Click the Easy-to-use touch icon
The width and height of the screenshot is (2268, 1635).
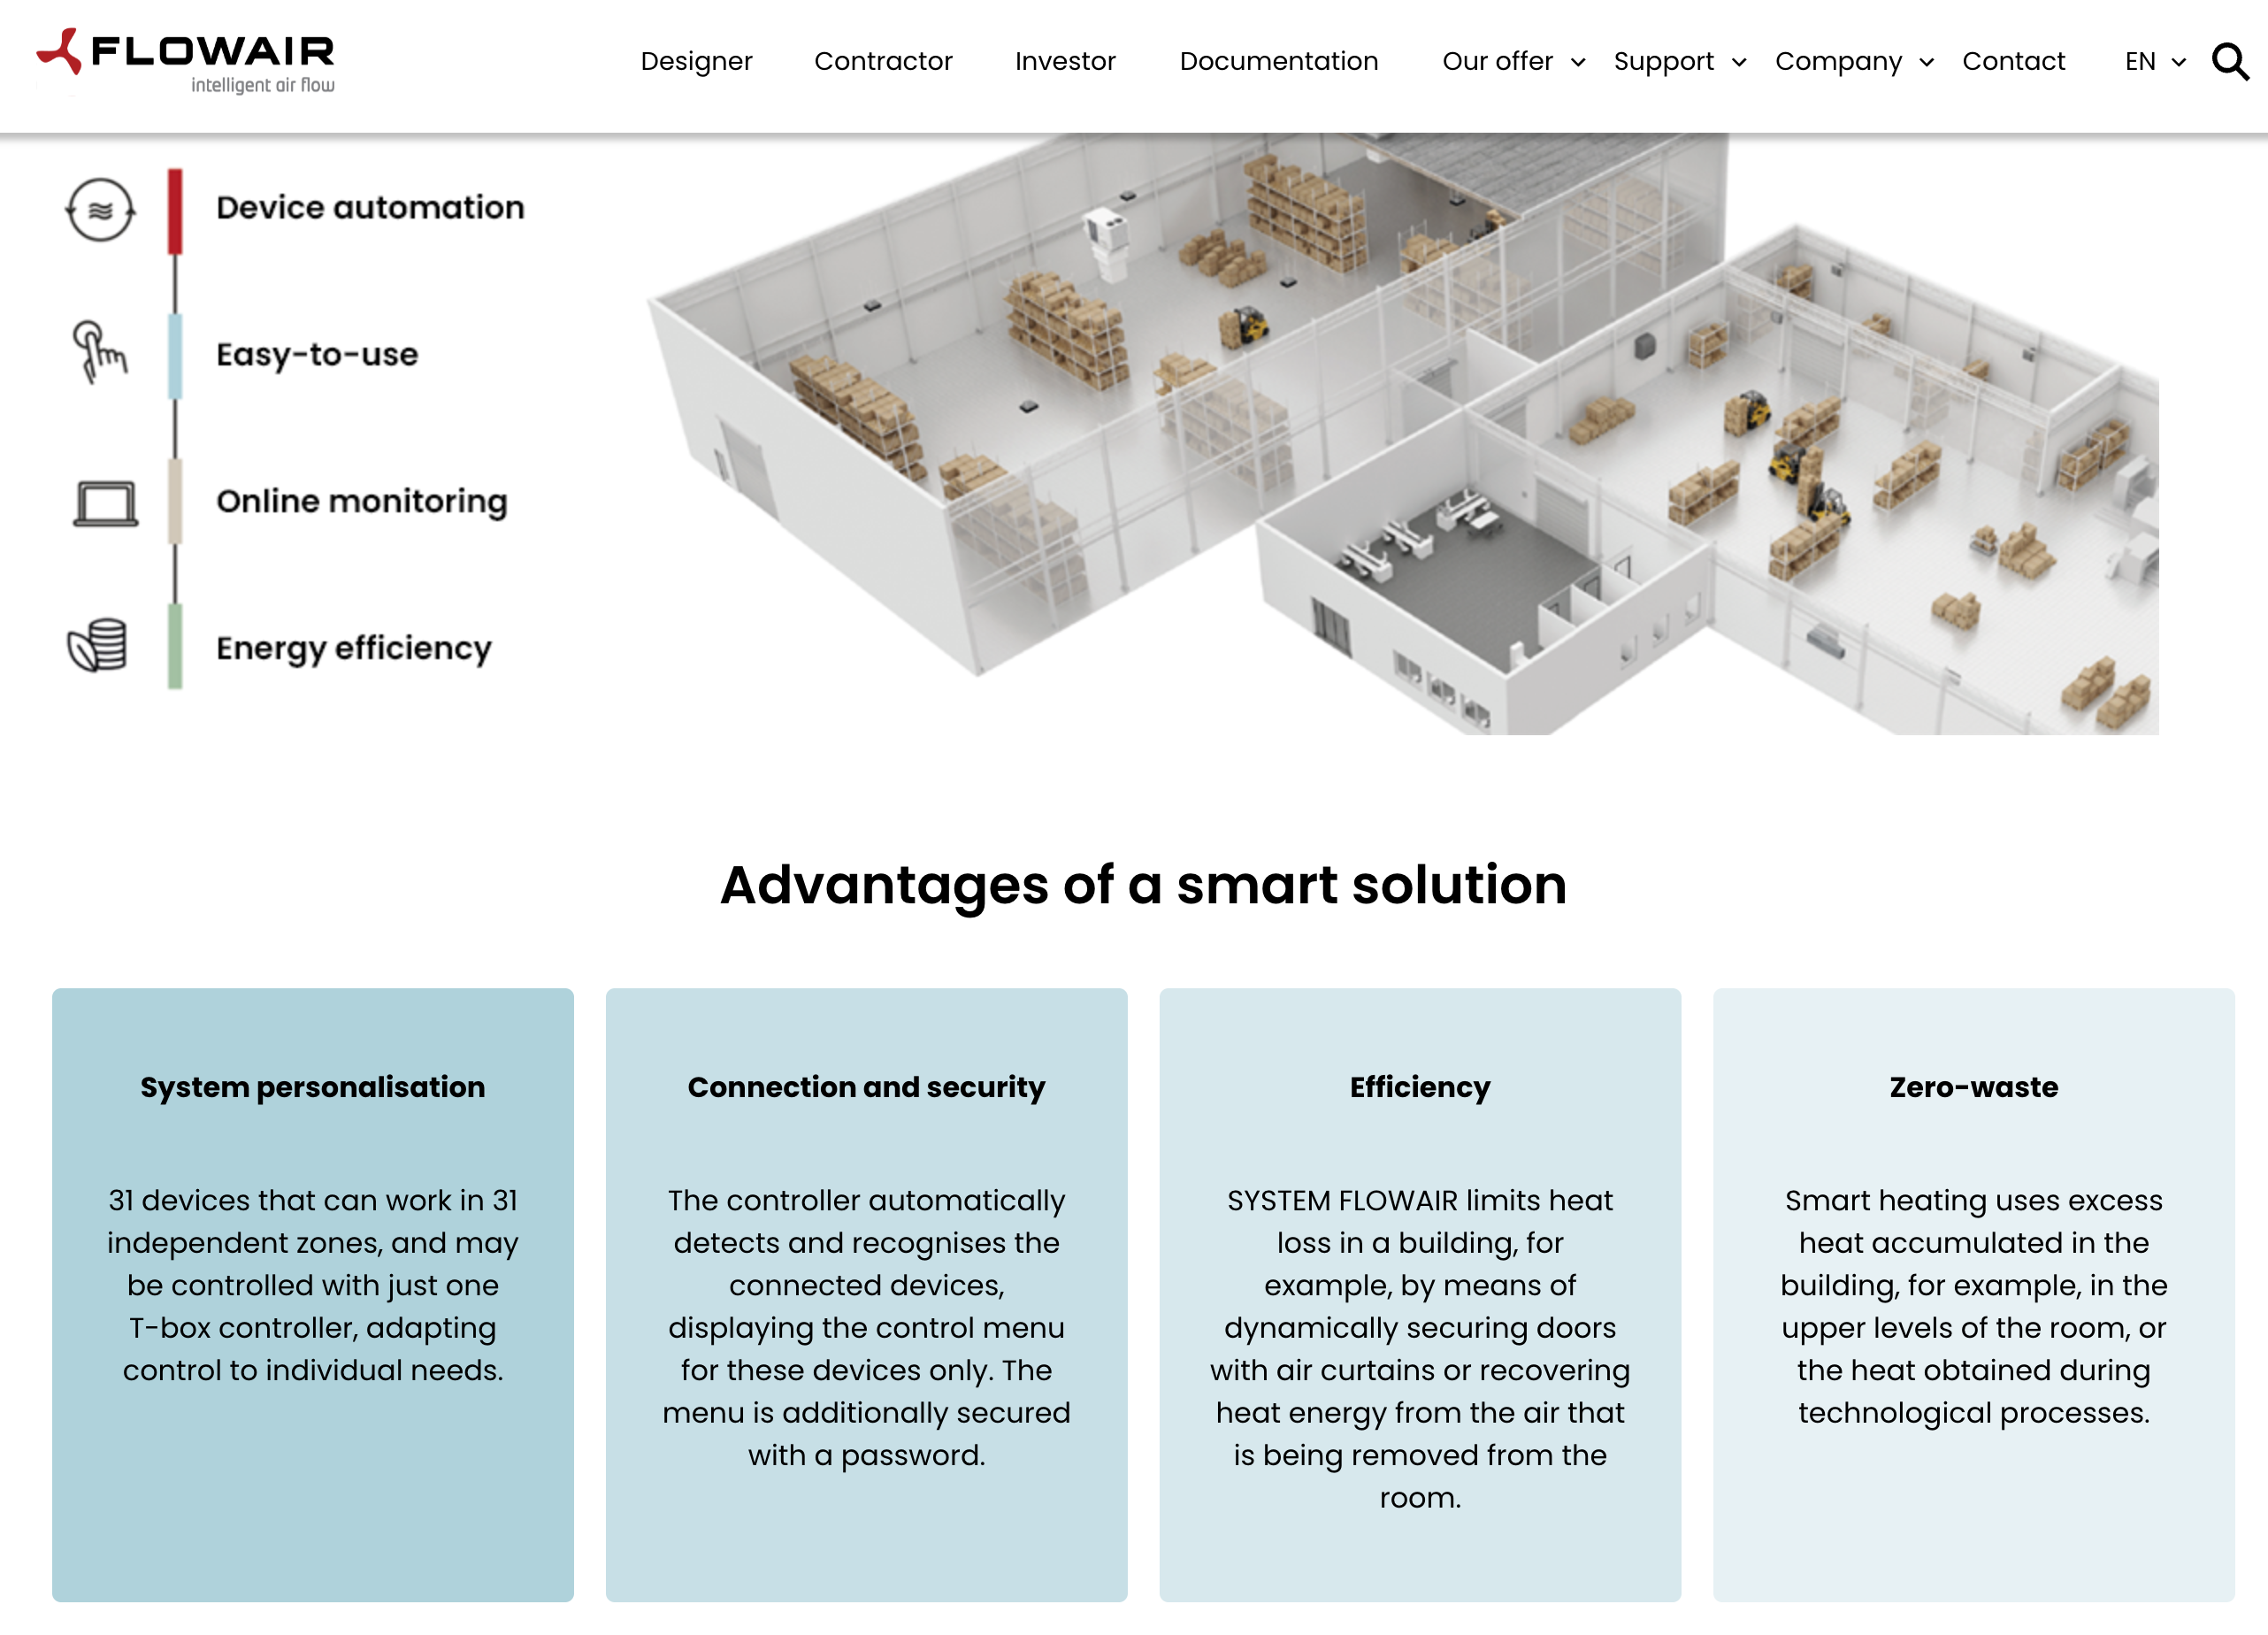pyautogui.click(x=98, y=354)
